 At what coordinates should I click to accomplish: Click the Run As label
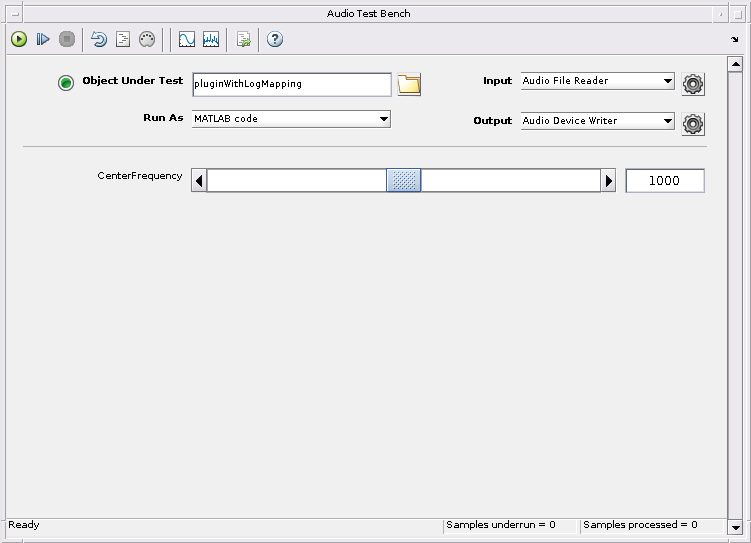click(x=163, y=118)
